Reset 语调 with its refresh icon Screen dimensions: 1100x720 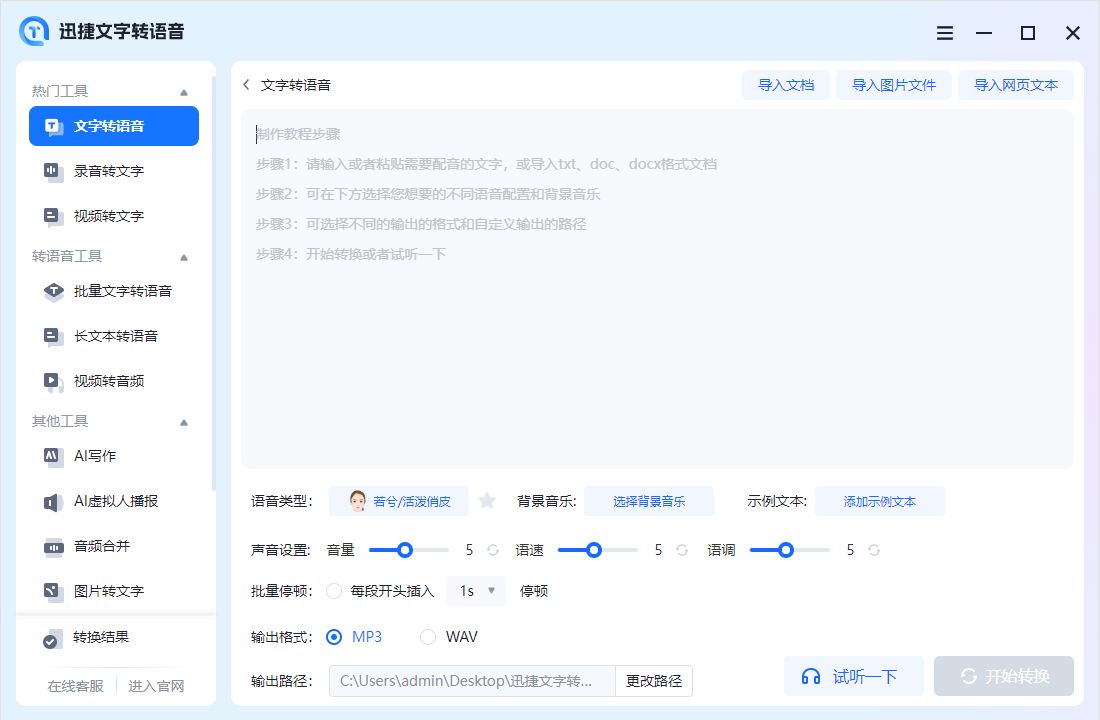tap(873, 550)
